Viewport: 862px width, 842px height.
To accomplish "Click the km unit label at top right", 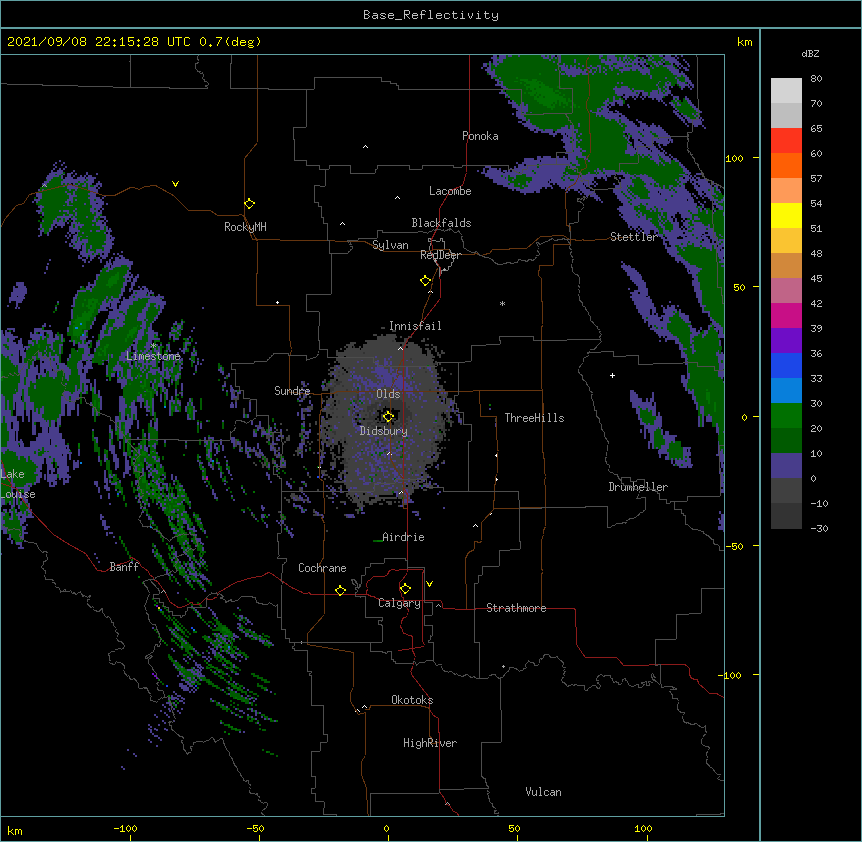I will tap(745, 42).
